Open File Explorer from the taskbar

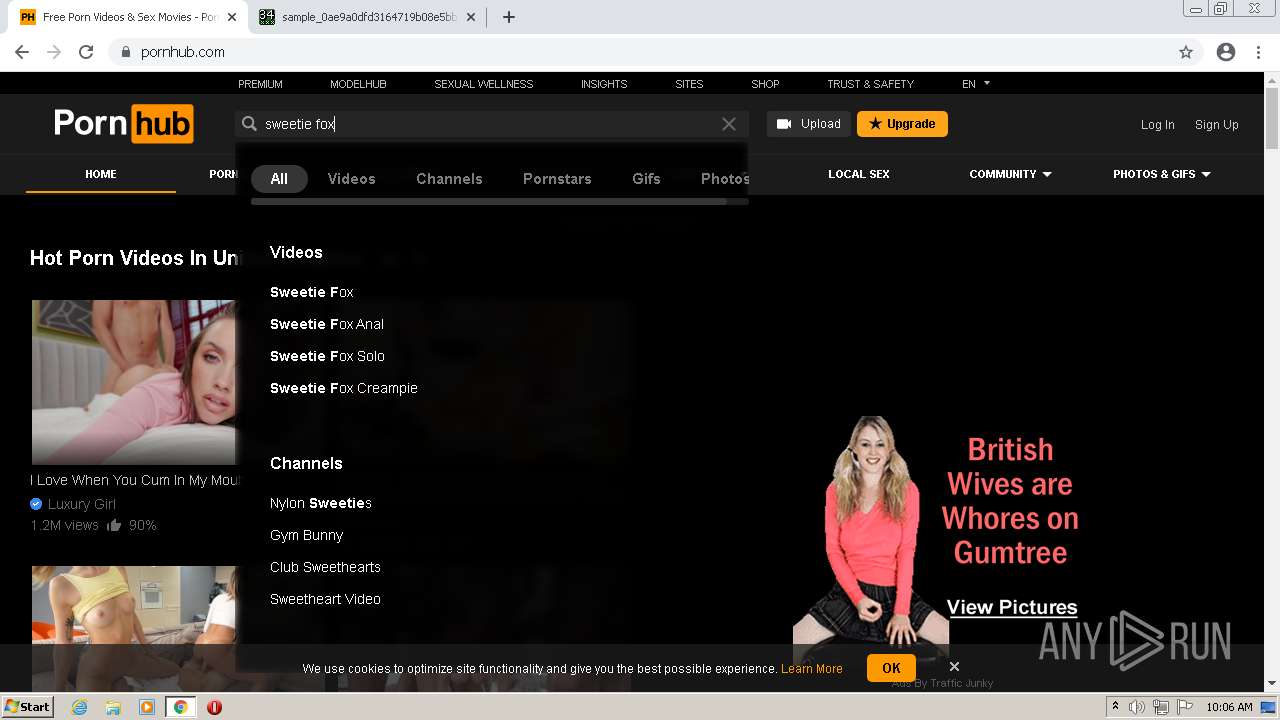pos(113,707)
